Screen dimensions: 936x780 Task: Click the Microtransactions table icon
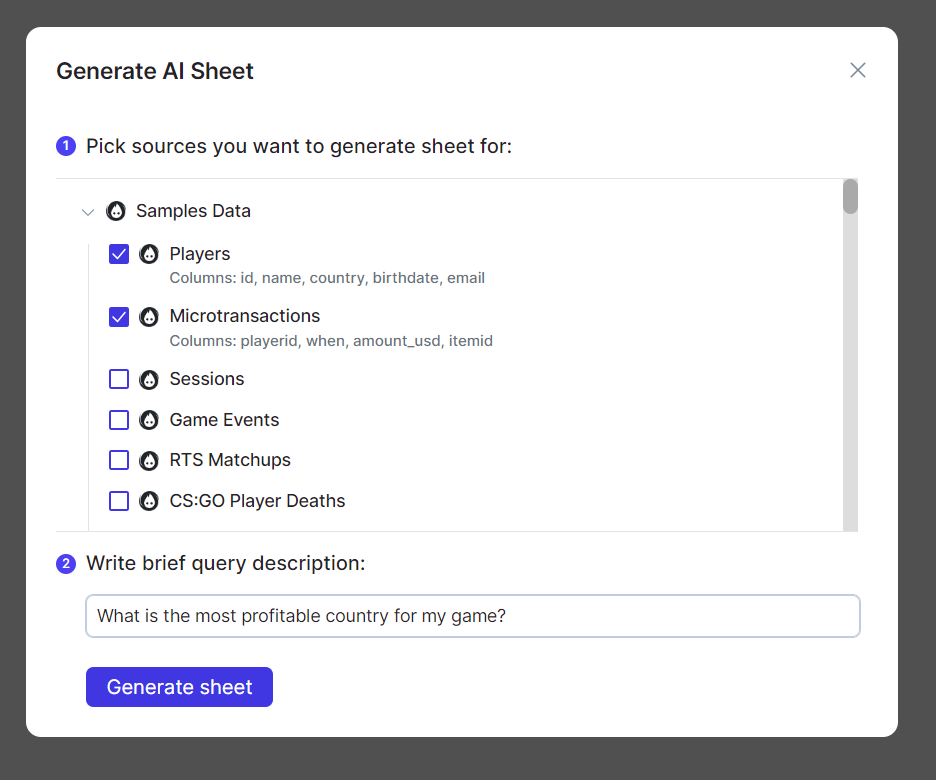pyautogui.click(x=149, y=317)
